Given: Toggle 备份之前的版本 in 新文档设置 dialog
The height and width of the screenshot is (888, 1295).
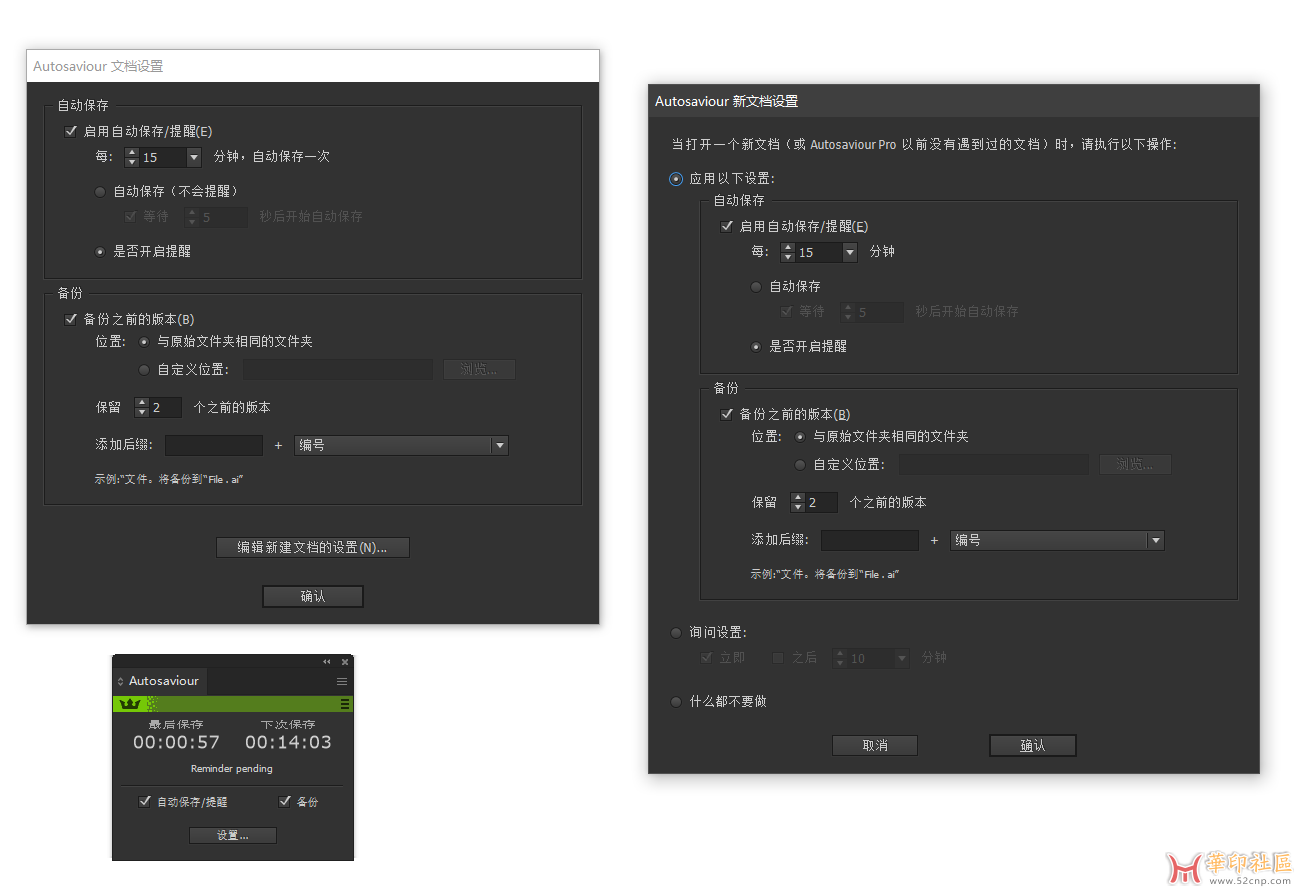Looking at the screenshot, I should tap(727, 414).
